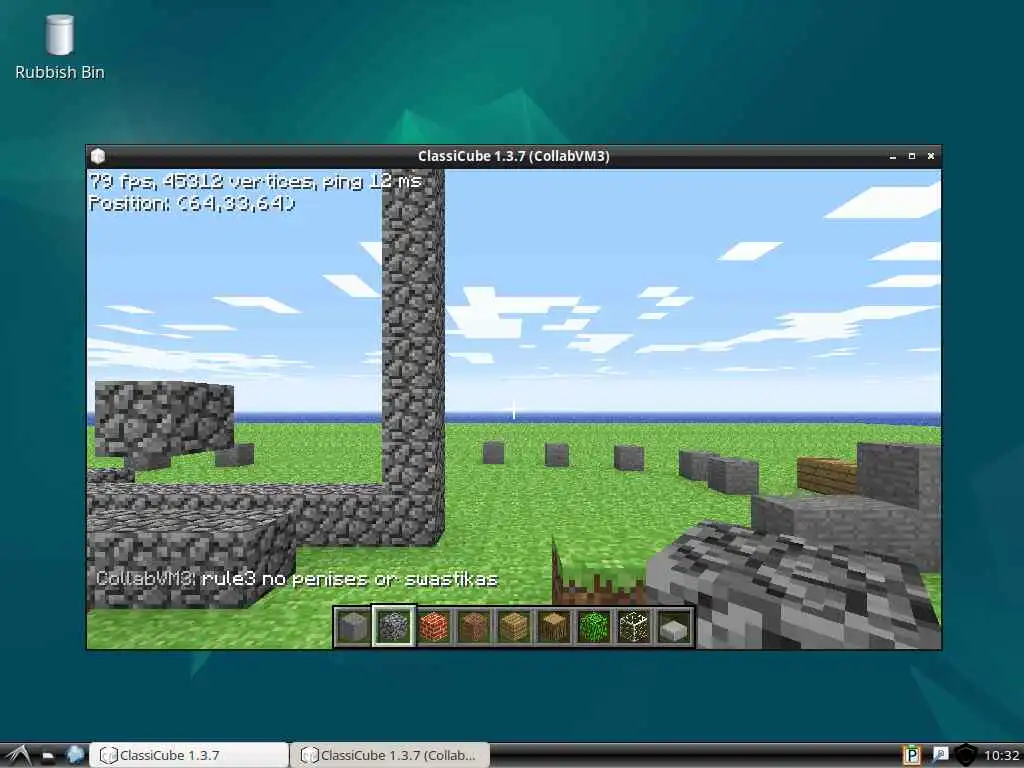
Task: Open the file manager taskbar icon
Action: pyautogui.click(x=48, y=756)
